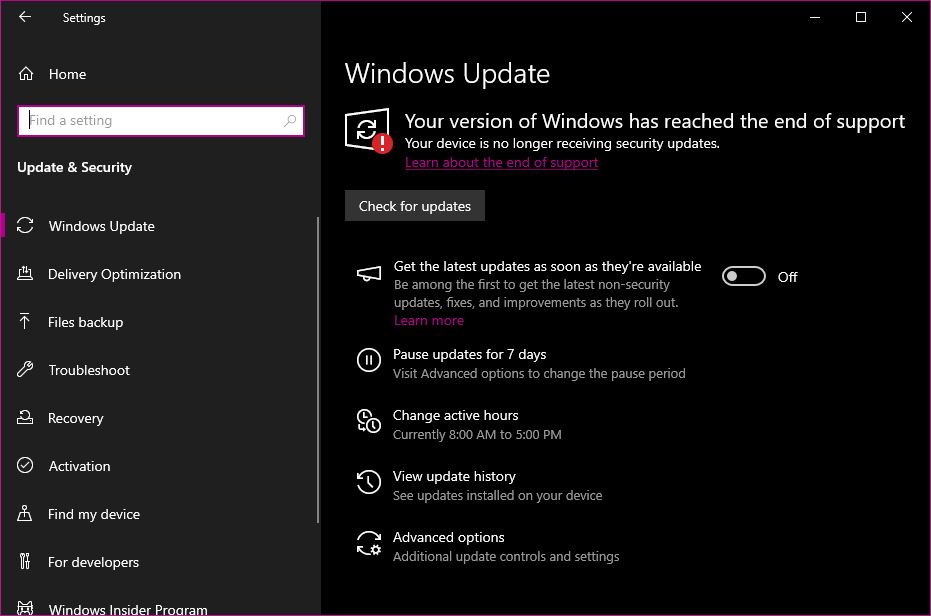Go to Troubleshoot section
Screen dimensions: 931x616
[x=159, y=370]
